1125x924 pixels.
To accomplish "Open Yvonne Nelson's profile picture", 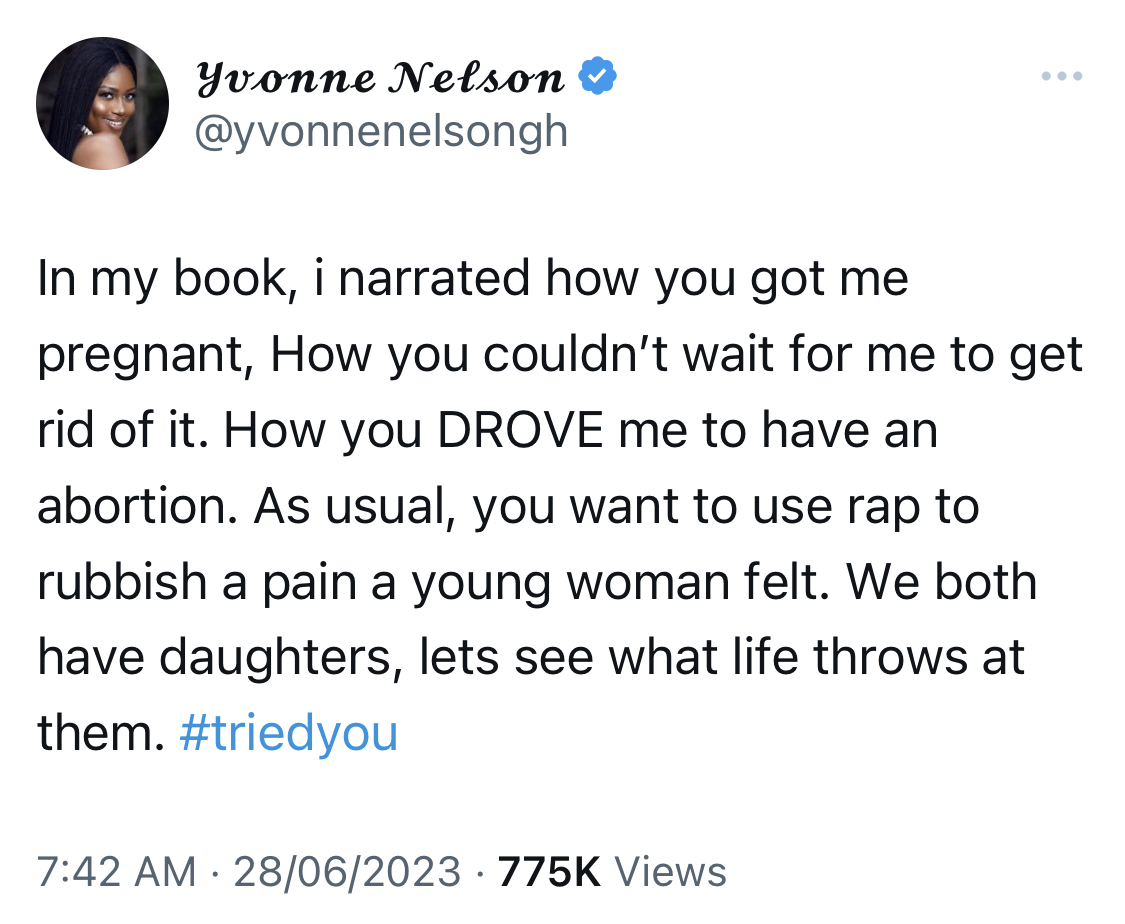I will click(x=103, y=103).
